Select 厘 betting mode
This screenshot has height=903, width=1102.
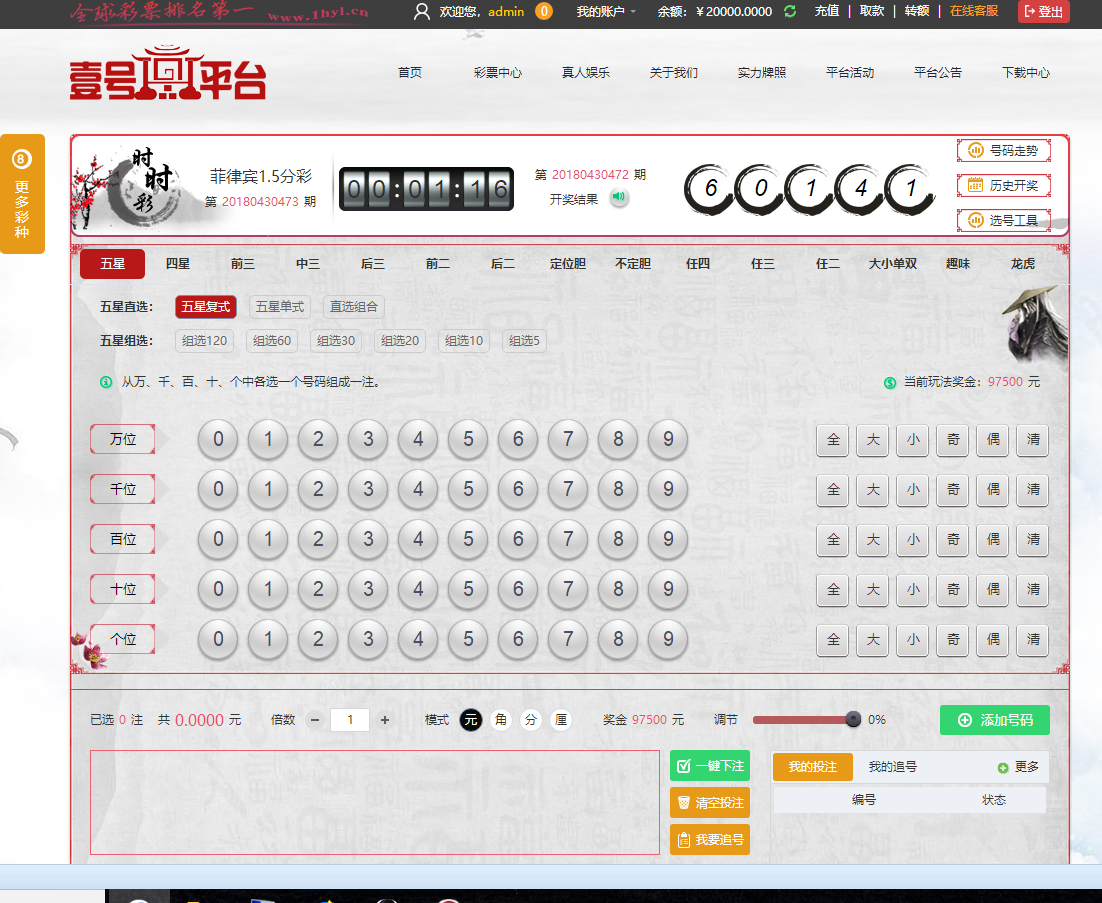coord(561,720)
